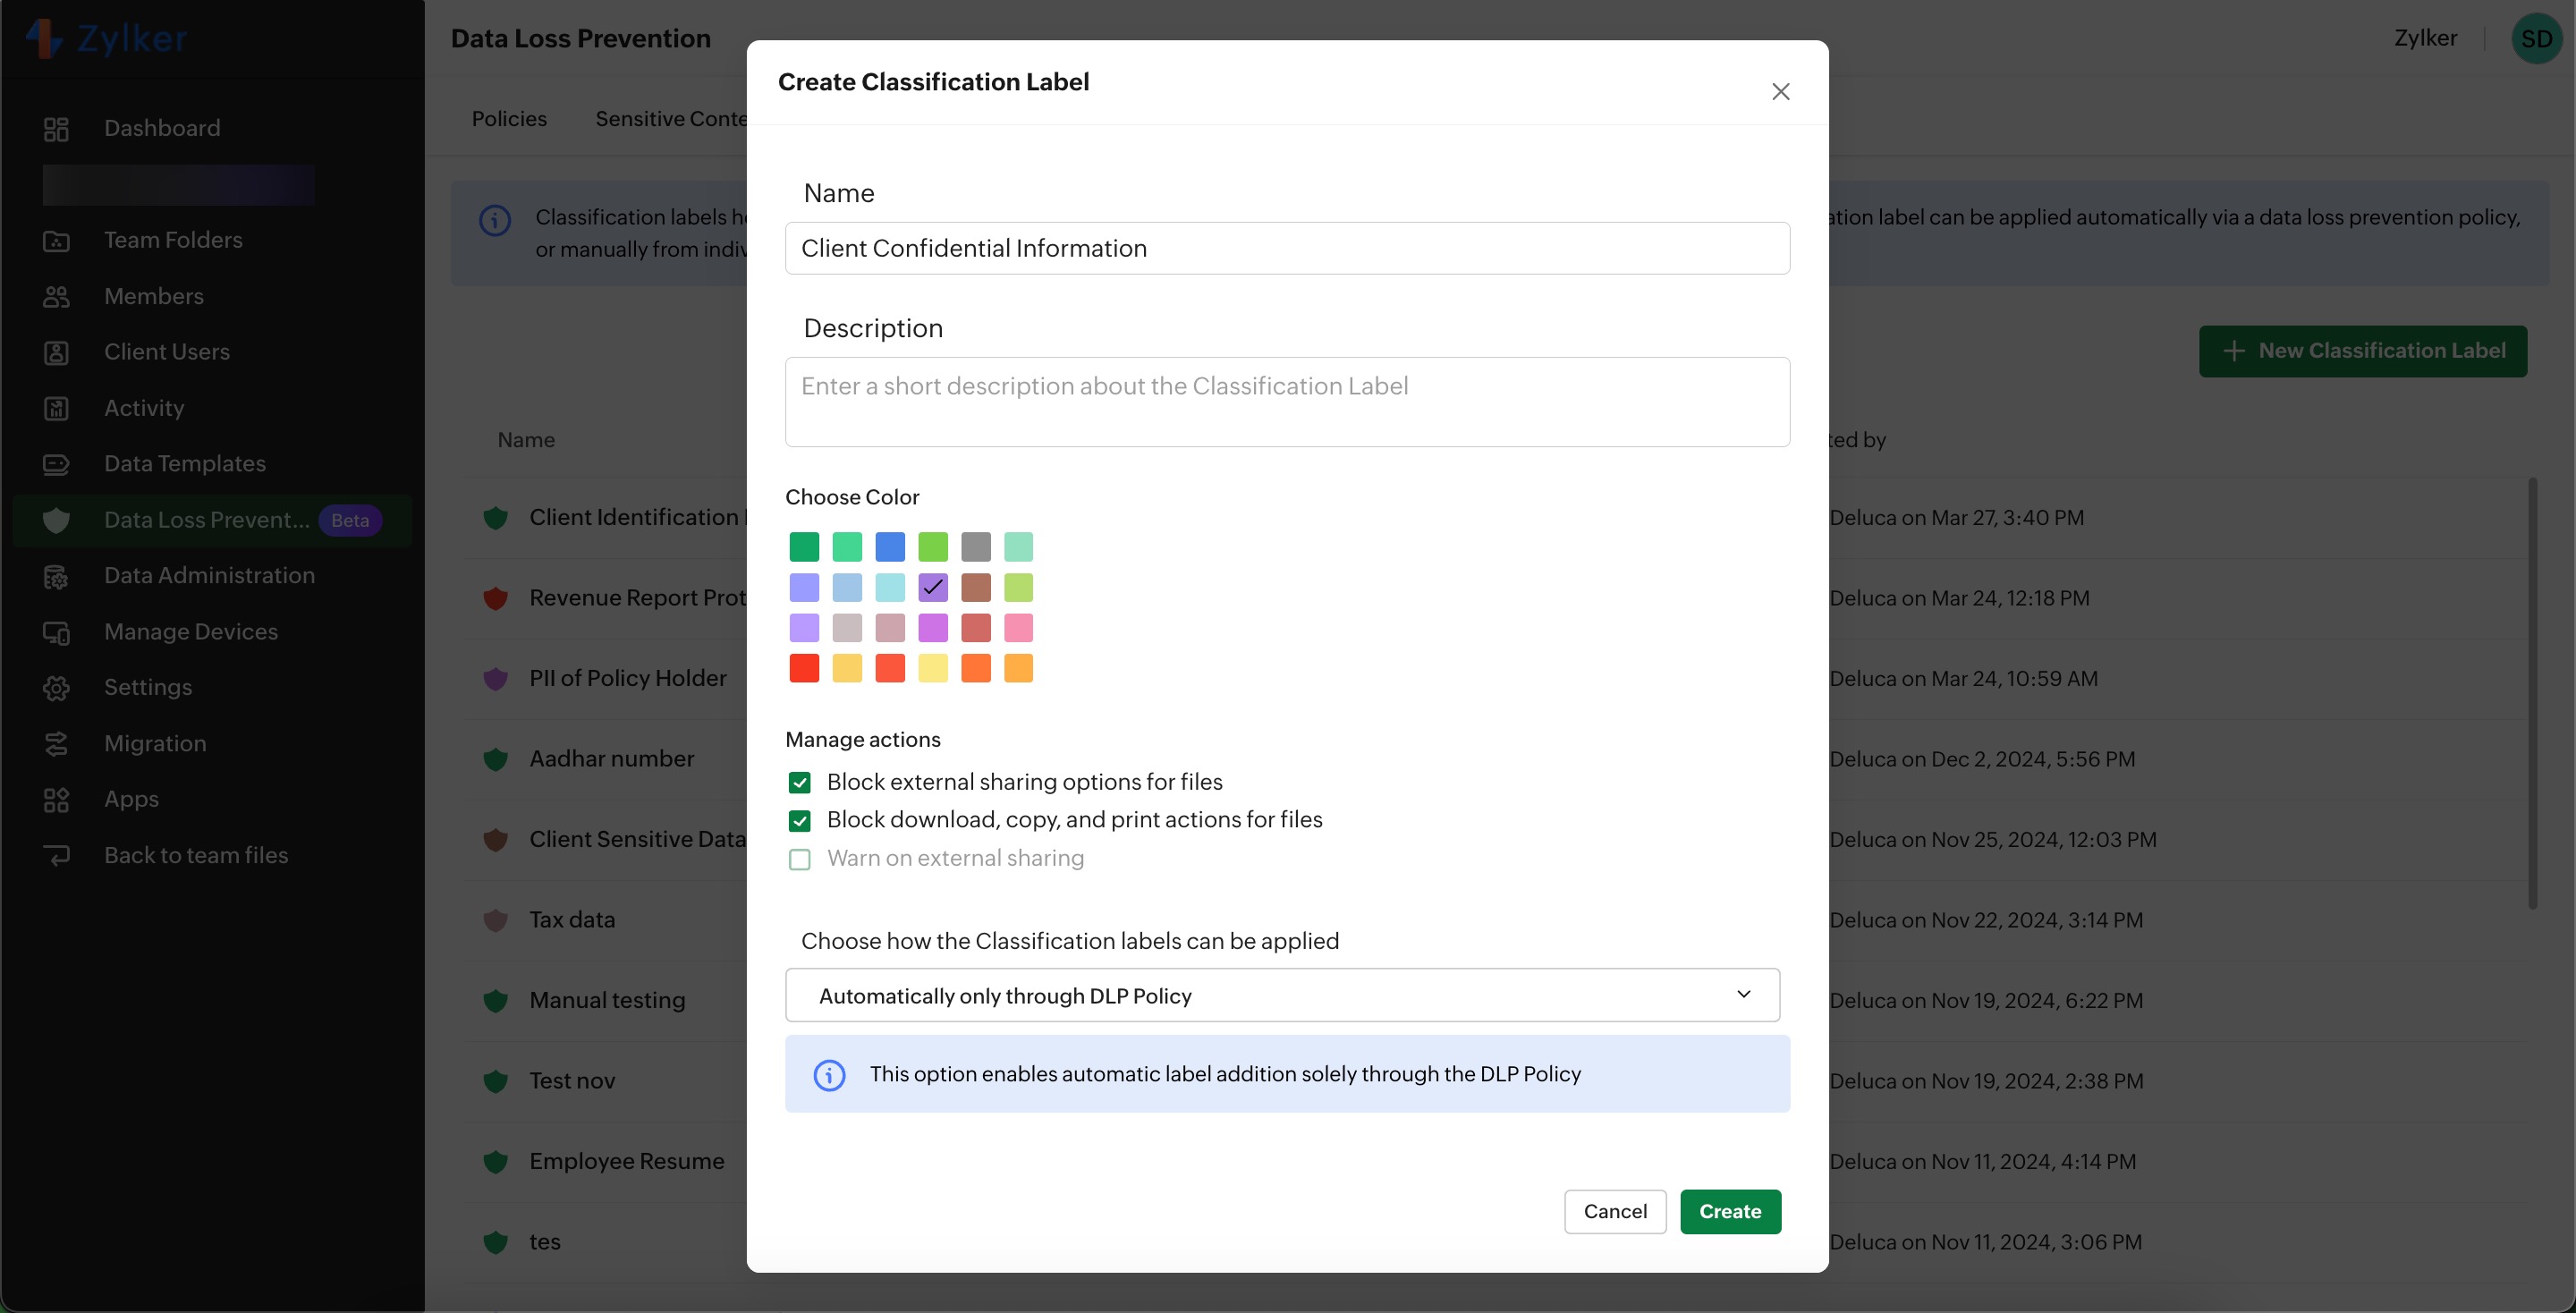Screen dimensions: 2576x1313
Task: Click the Name input field
Action: [1287, 248]
